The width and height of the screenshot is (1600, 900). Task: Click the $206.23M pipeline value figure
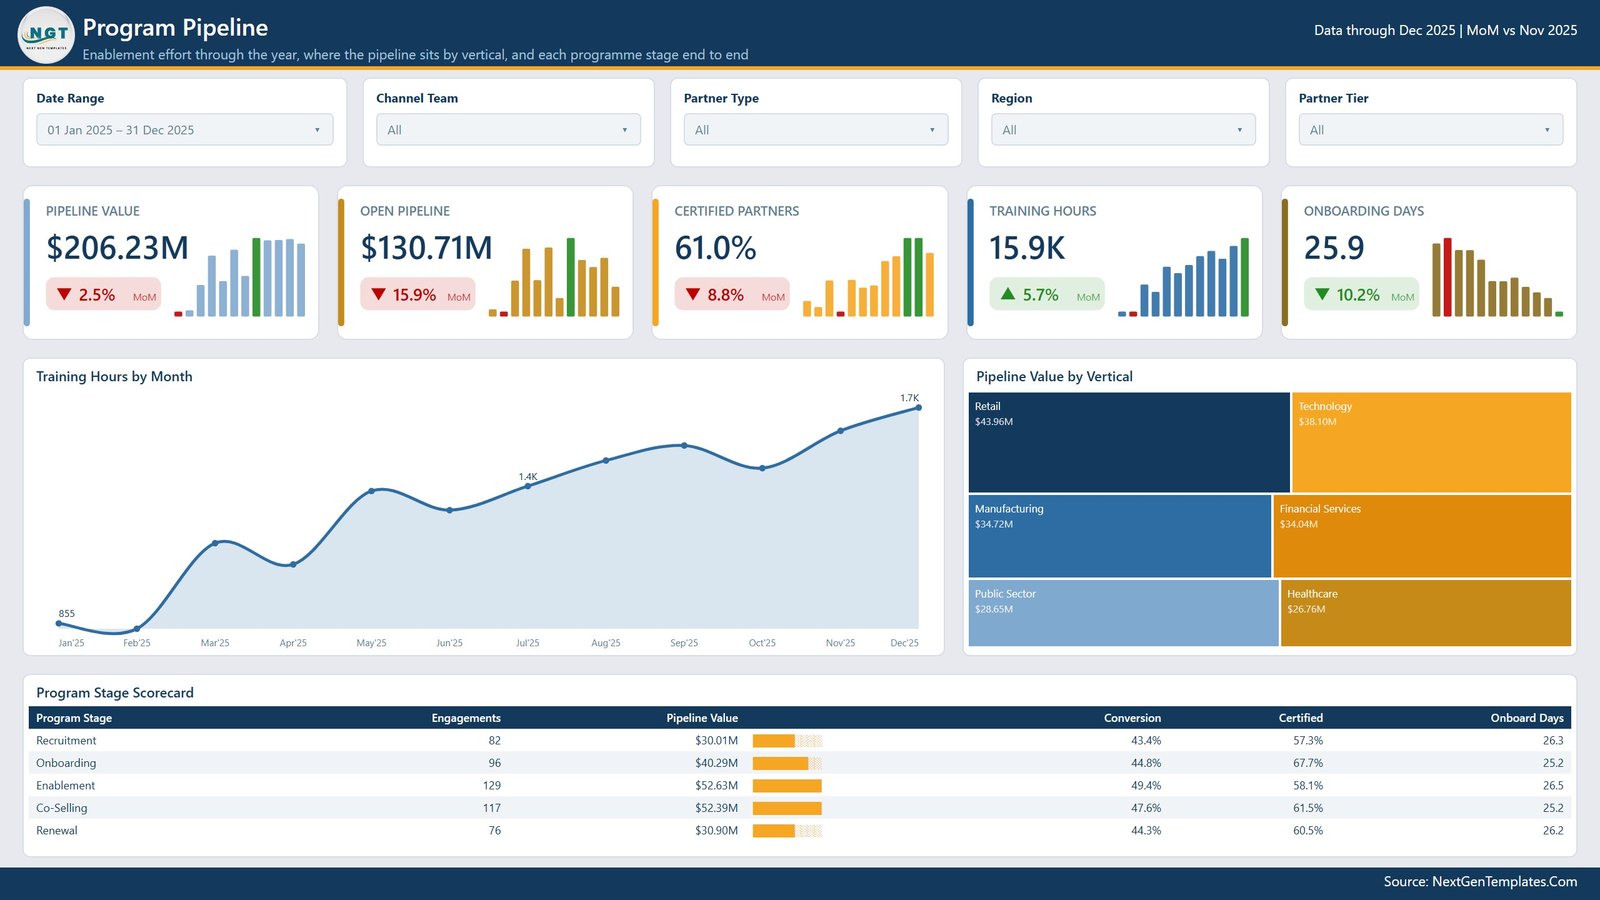pos(117,248)
